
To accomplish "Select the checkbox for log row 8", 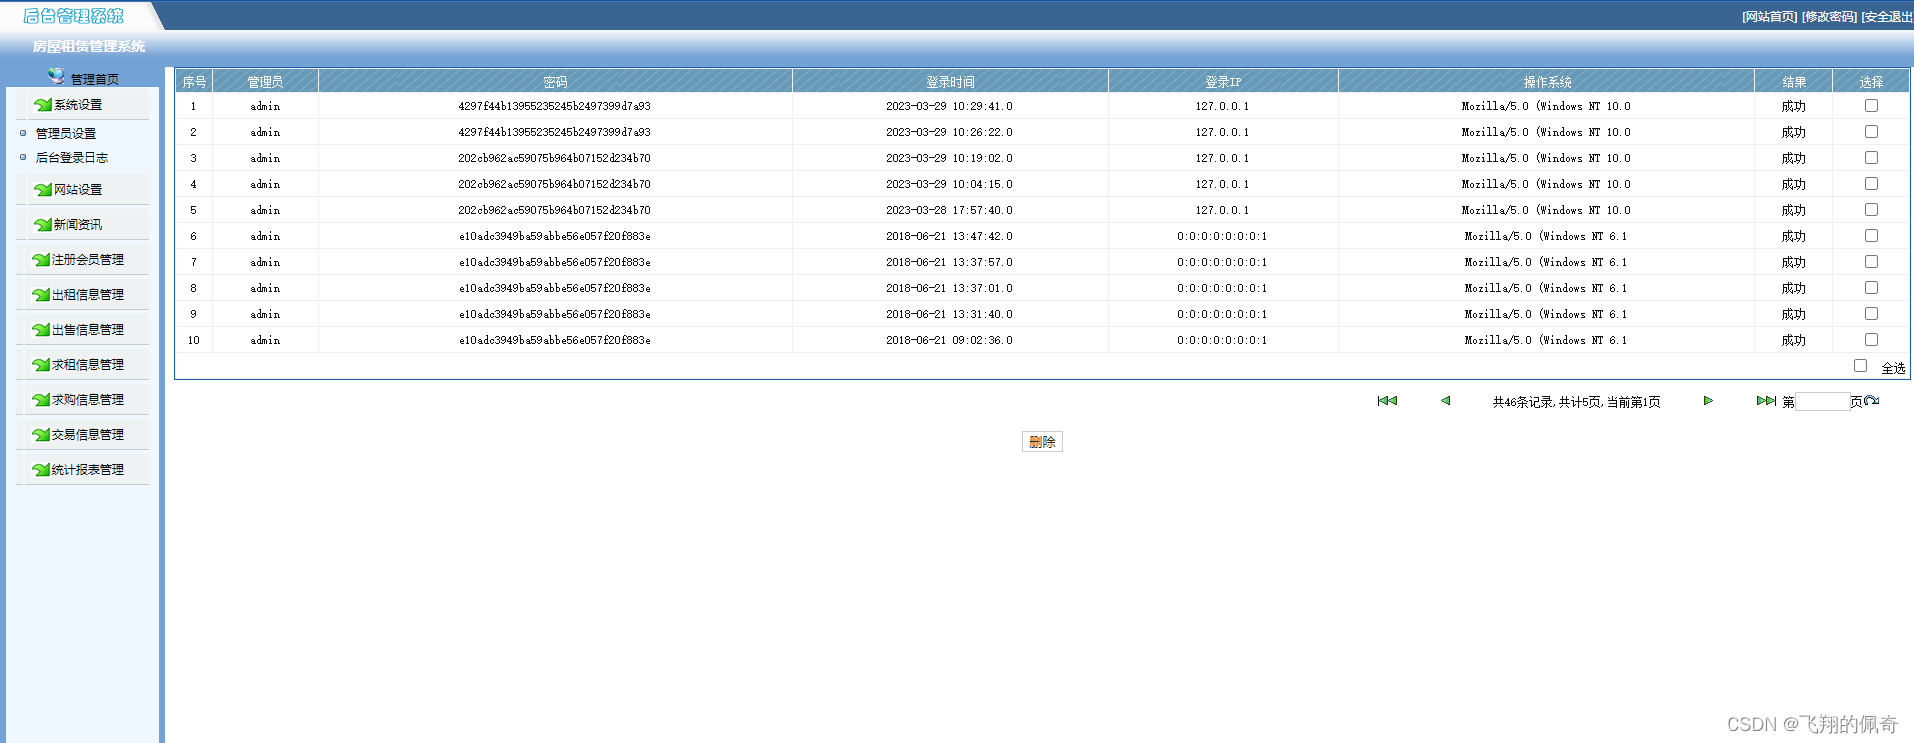I will [x=1871, y=287].
